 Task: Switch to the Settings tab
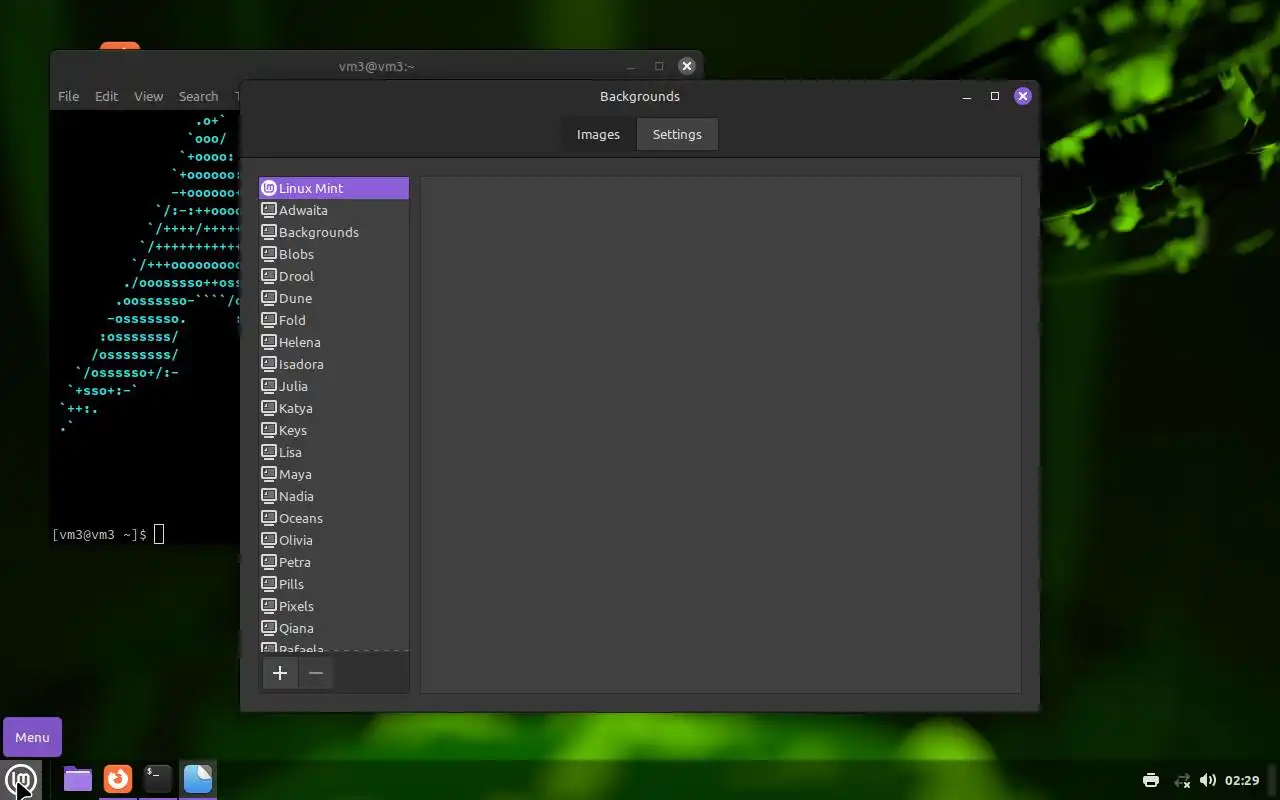point(677,134)
